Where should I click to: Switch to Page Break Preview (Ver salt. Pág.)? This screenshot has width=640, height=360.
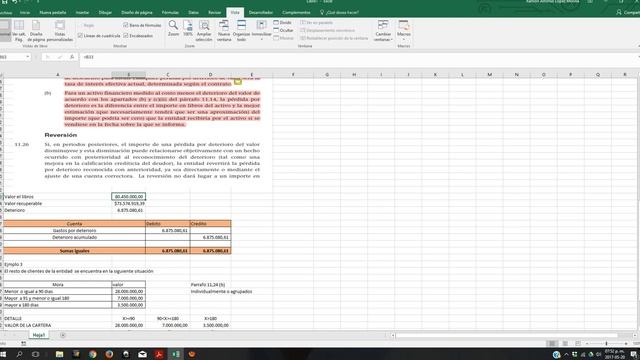pos(19,31)
